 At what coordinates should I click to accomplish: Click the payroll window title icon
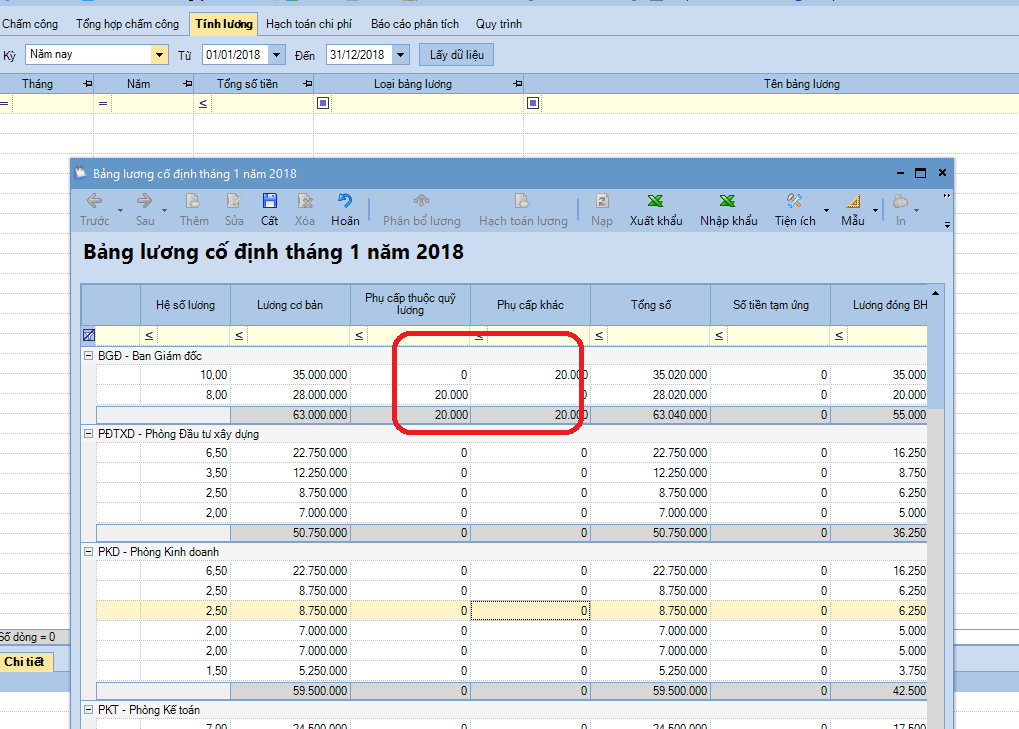pyautogui.click(x=81, y=173)
